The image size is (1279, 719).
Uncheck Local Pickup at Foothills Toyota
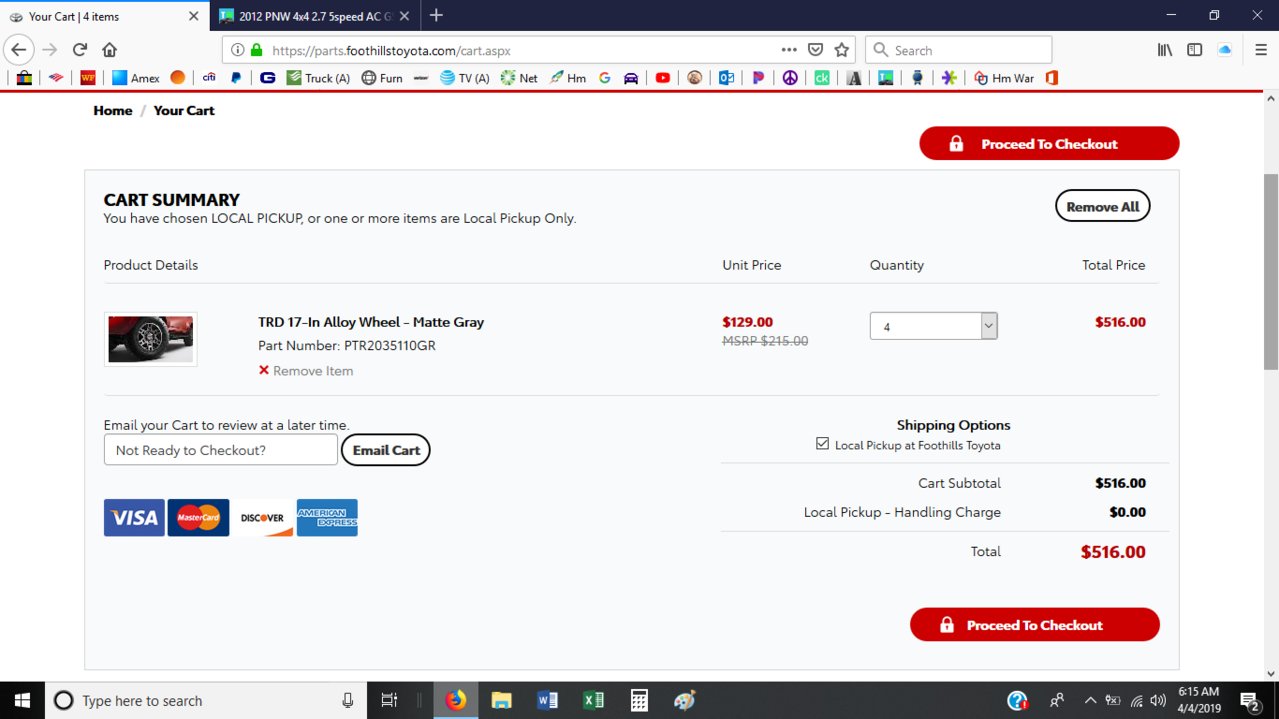click(823, 444)
